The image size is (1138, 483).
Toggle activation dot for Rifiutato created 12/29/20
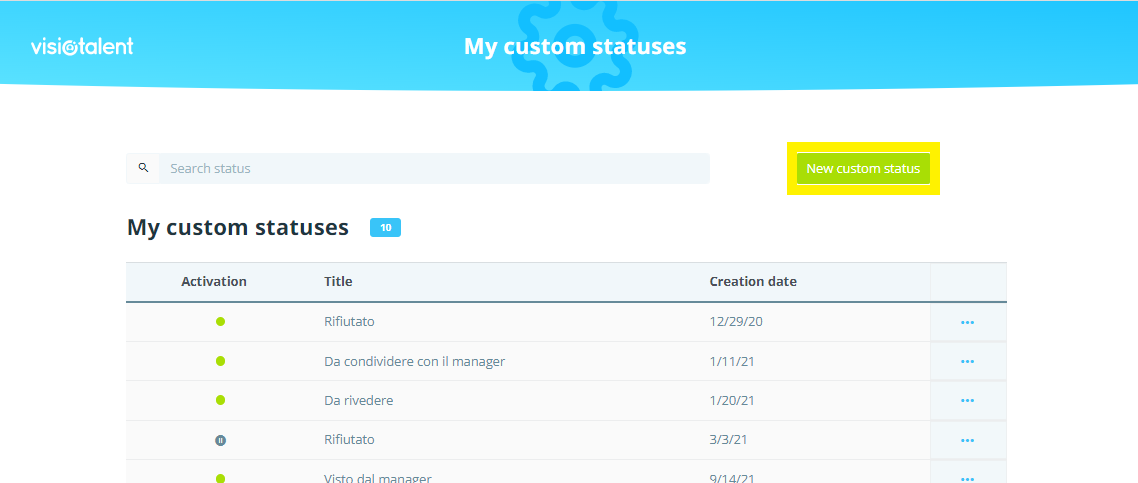tap(220, 322)
